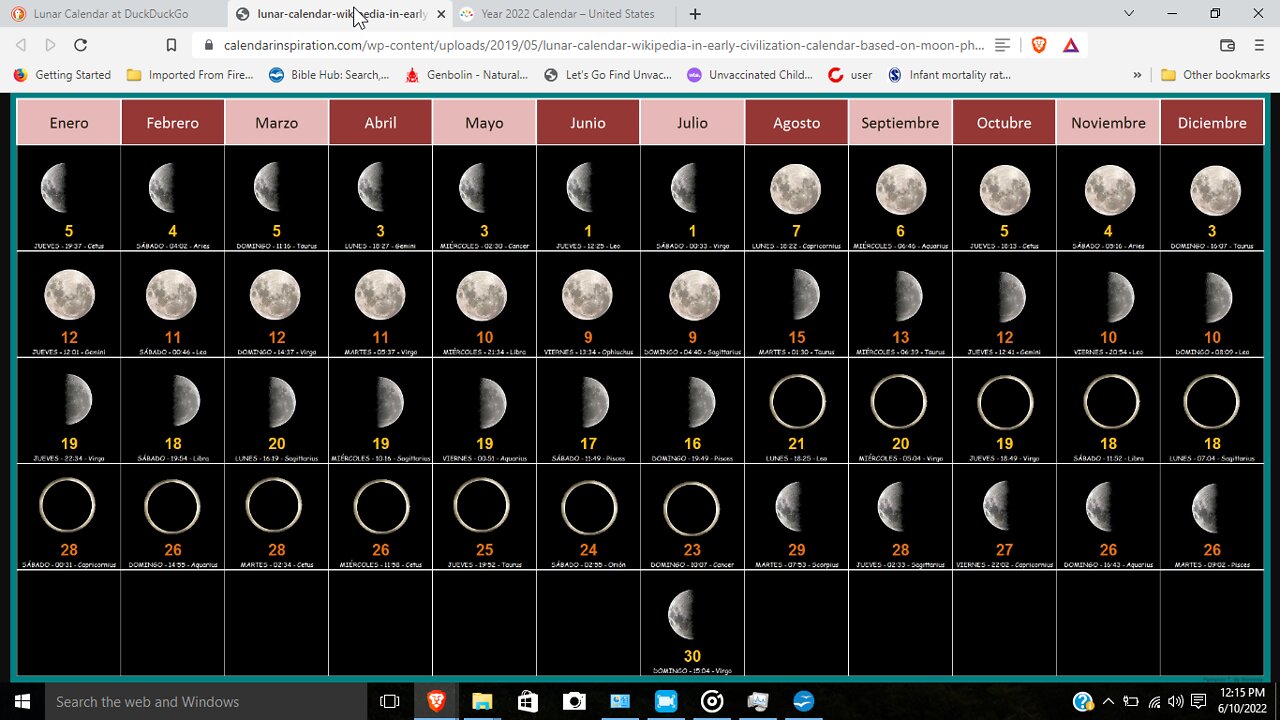Open the Brave wallet icon
Screen dimensions: 1280x720
tap(1228, 45)
